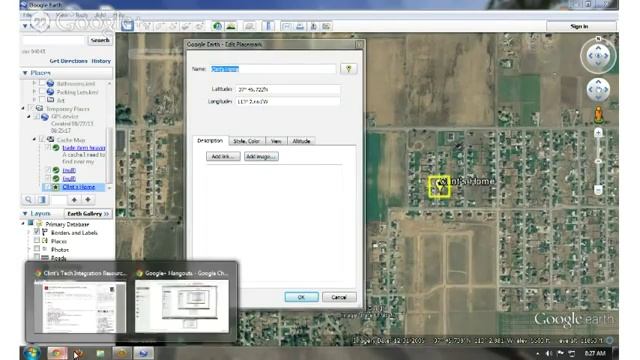This screenshot has height=360, width=640.
Task: Click the panel toggle icon below Places list
Action: pyautogui.click(x=42, y=200)
